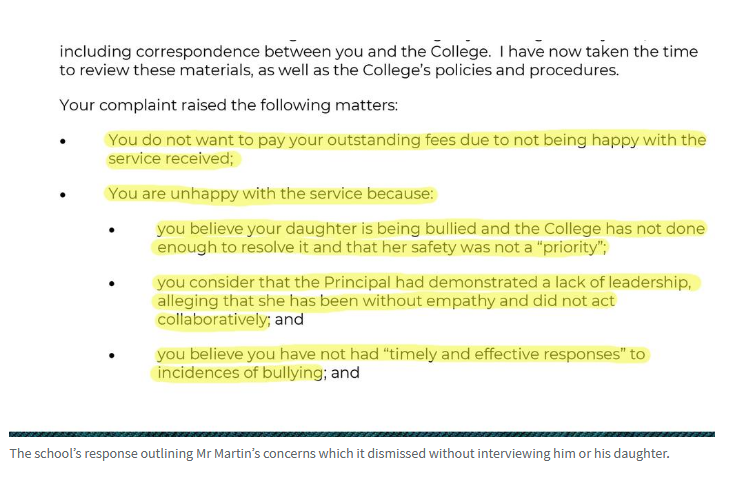Click the highlighted word "collaboratively"
Screen dimensions: 756x478
(212, 320)
